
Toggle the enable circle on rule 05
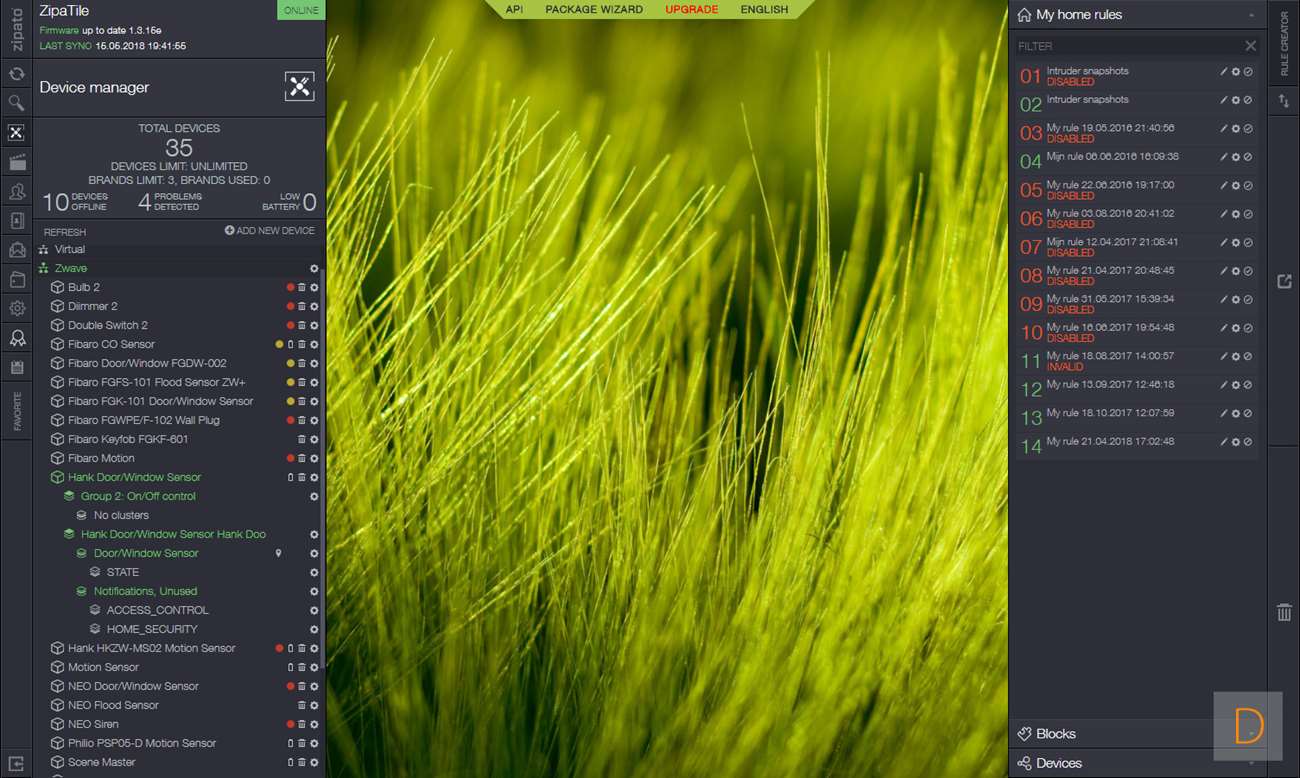pyautogui.click(x=1248, y=186)
